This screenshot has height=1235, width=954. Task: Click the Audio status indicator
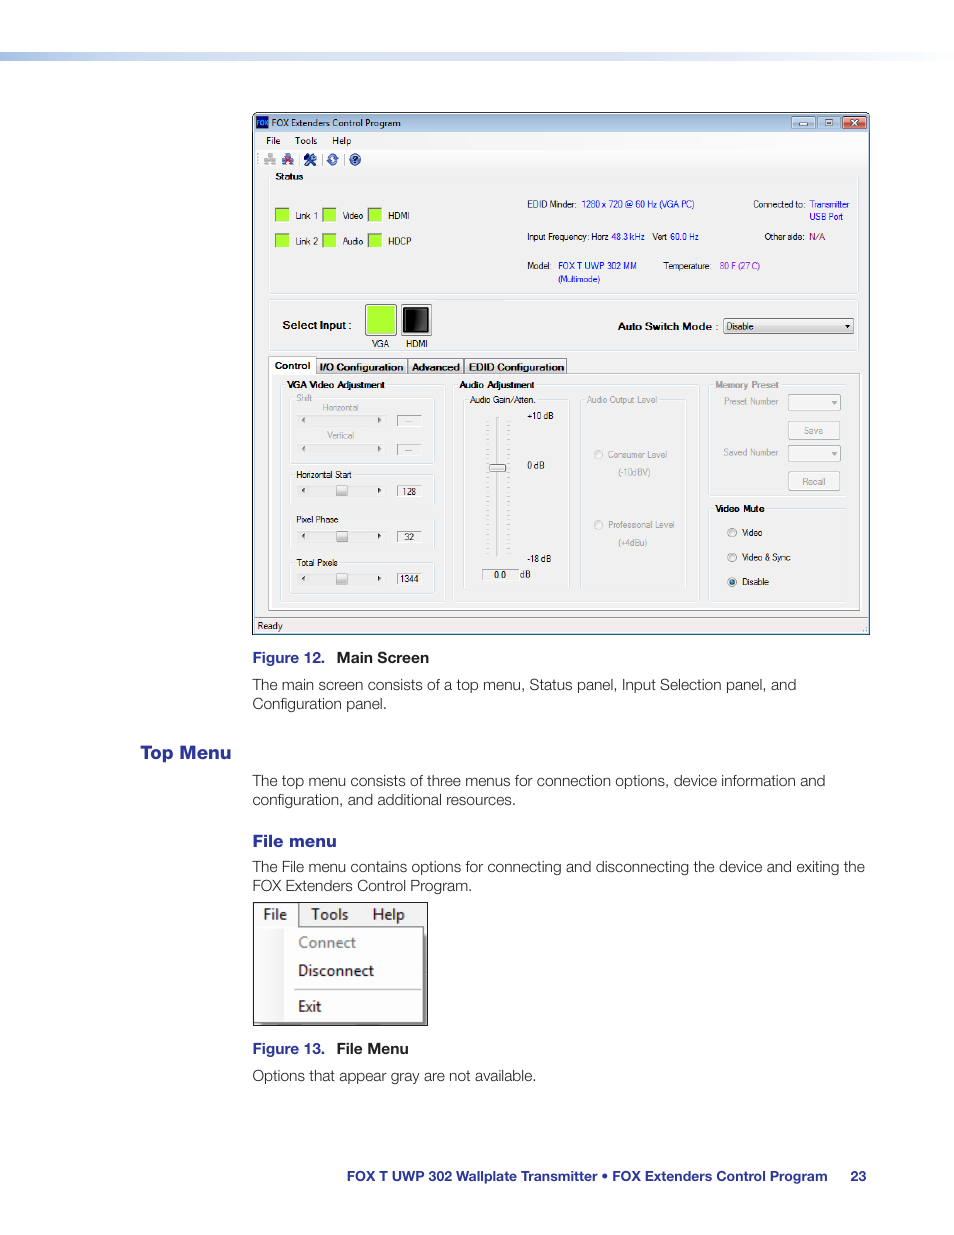(x=329, y=240)
